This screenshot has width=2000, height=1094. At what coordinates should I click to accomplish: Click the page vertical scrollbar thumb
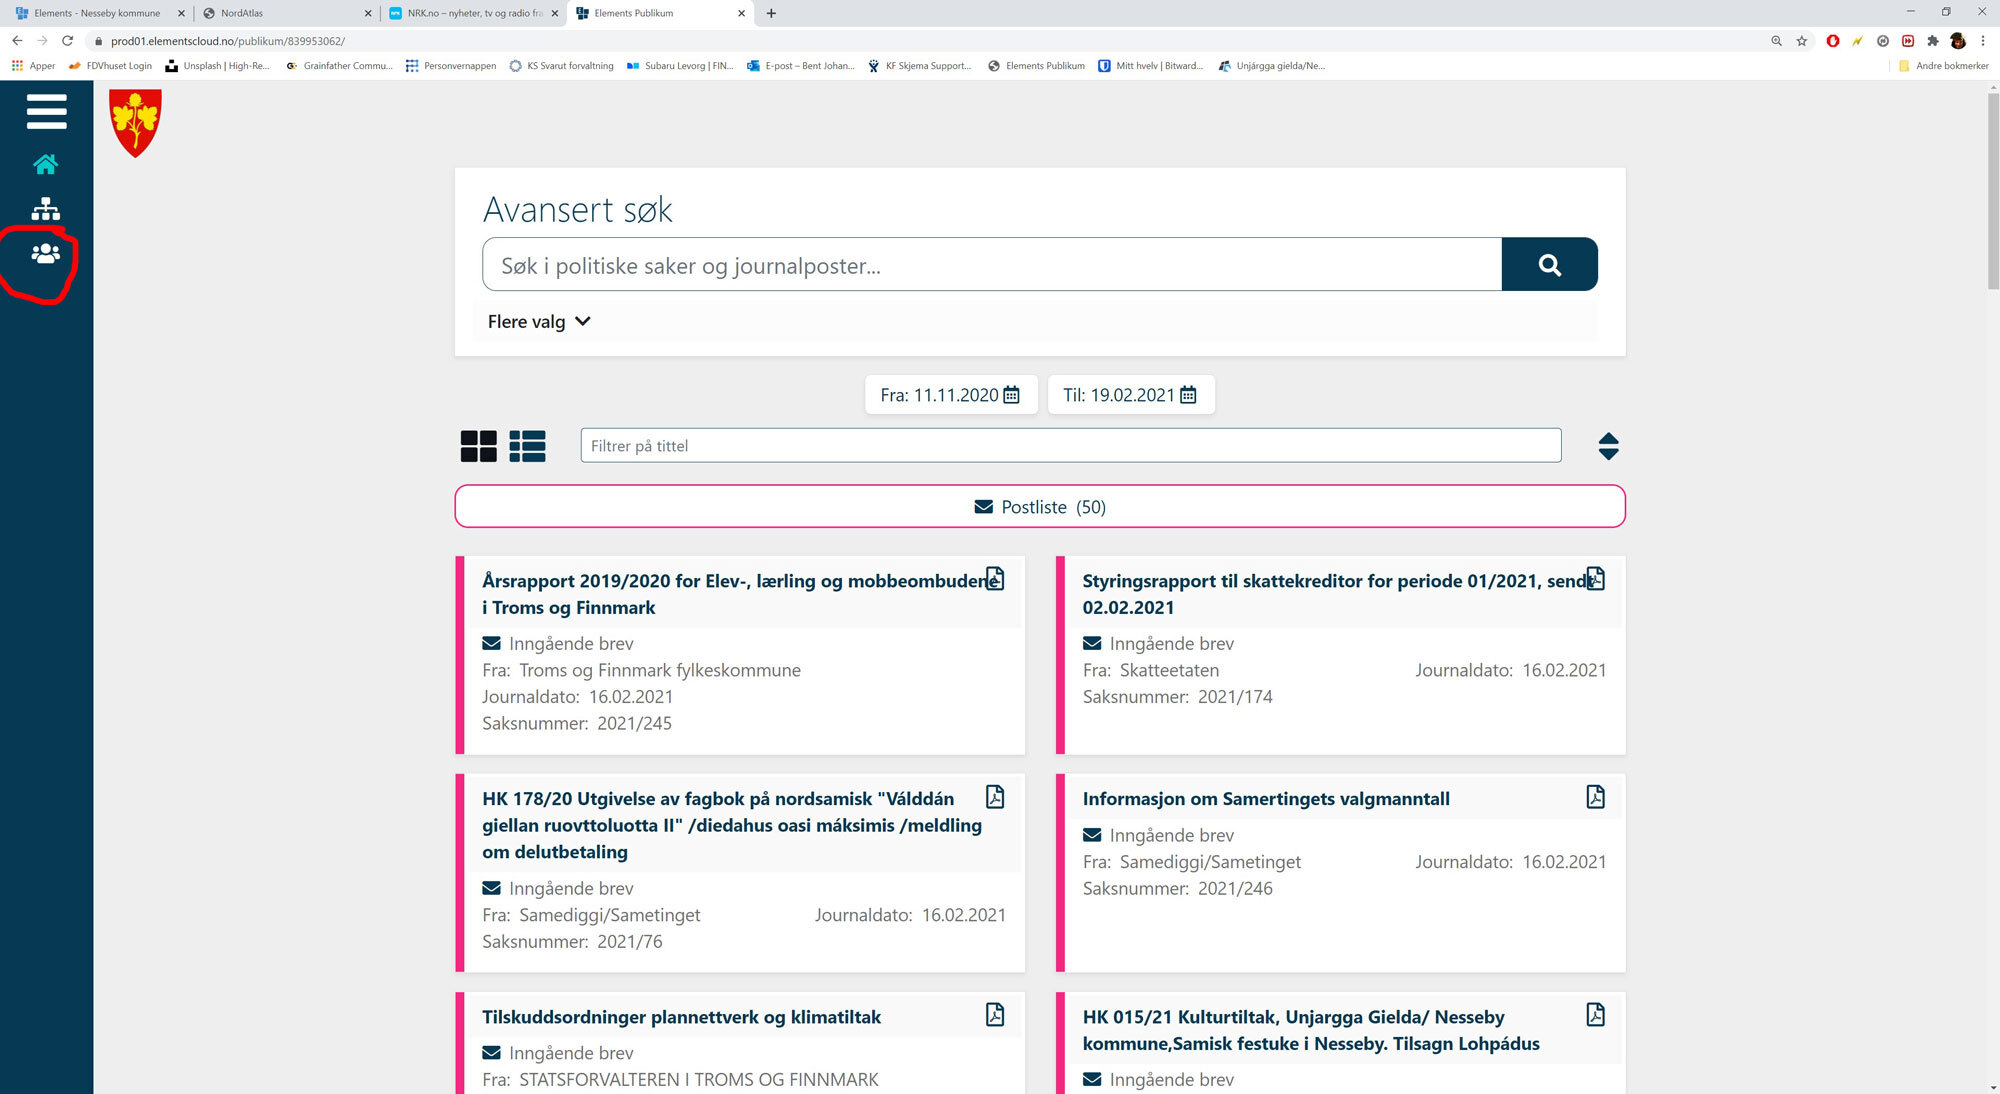click(1992, 192)
